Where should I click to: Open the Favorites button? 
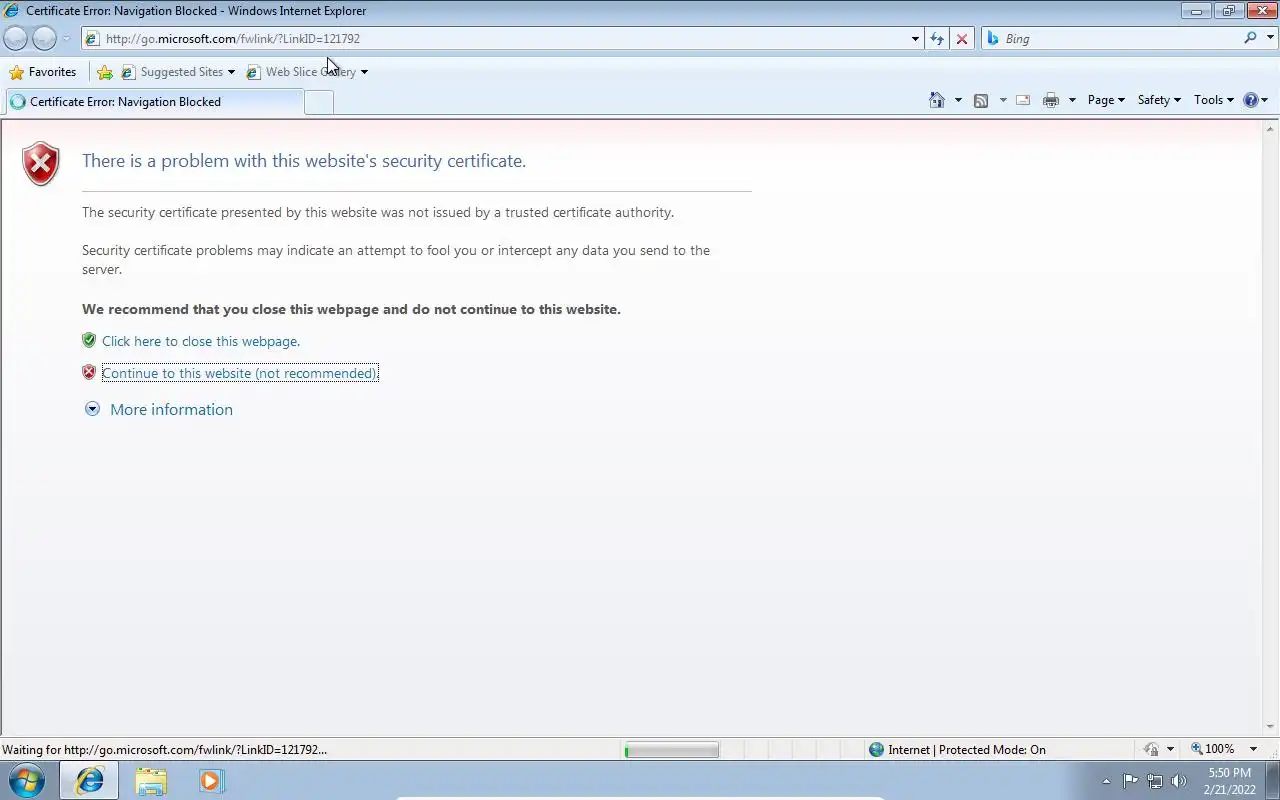(x=42, y=72)
